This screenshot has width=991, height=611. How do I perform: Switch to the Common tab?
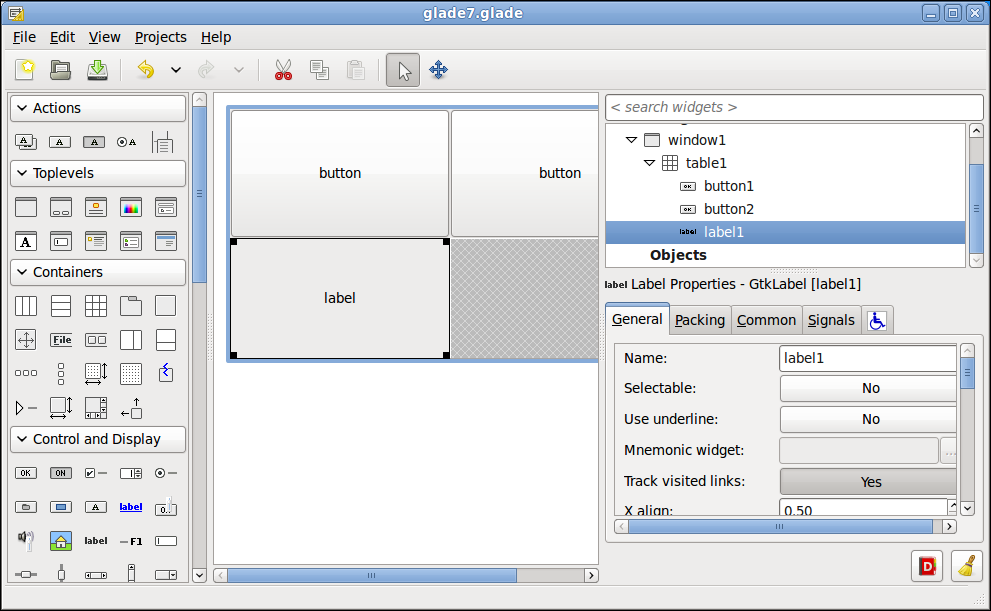[766, 320]
